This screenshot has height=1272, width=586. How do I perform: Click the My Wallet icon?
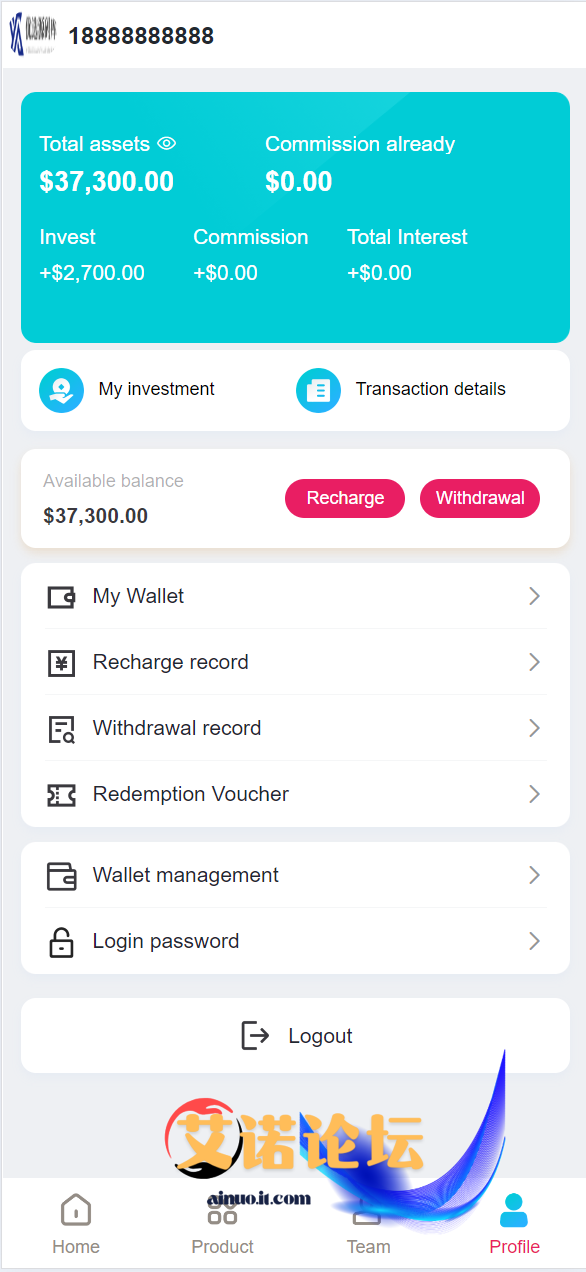pyautogui.click(x=62, y=597)
